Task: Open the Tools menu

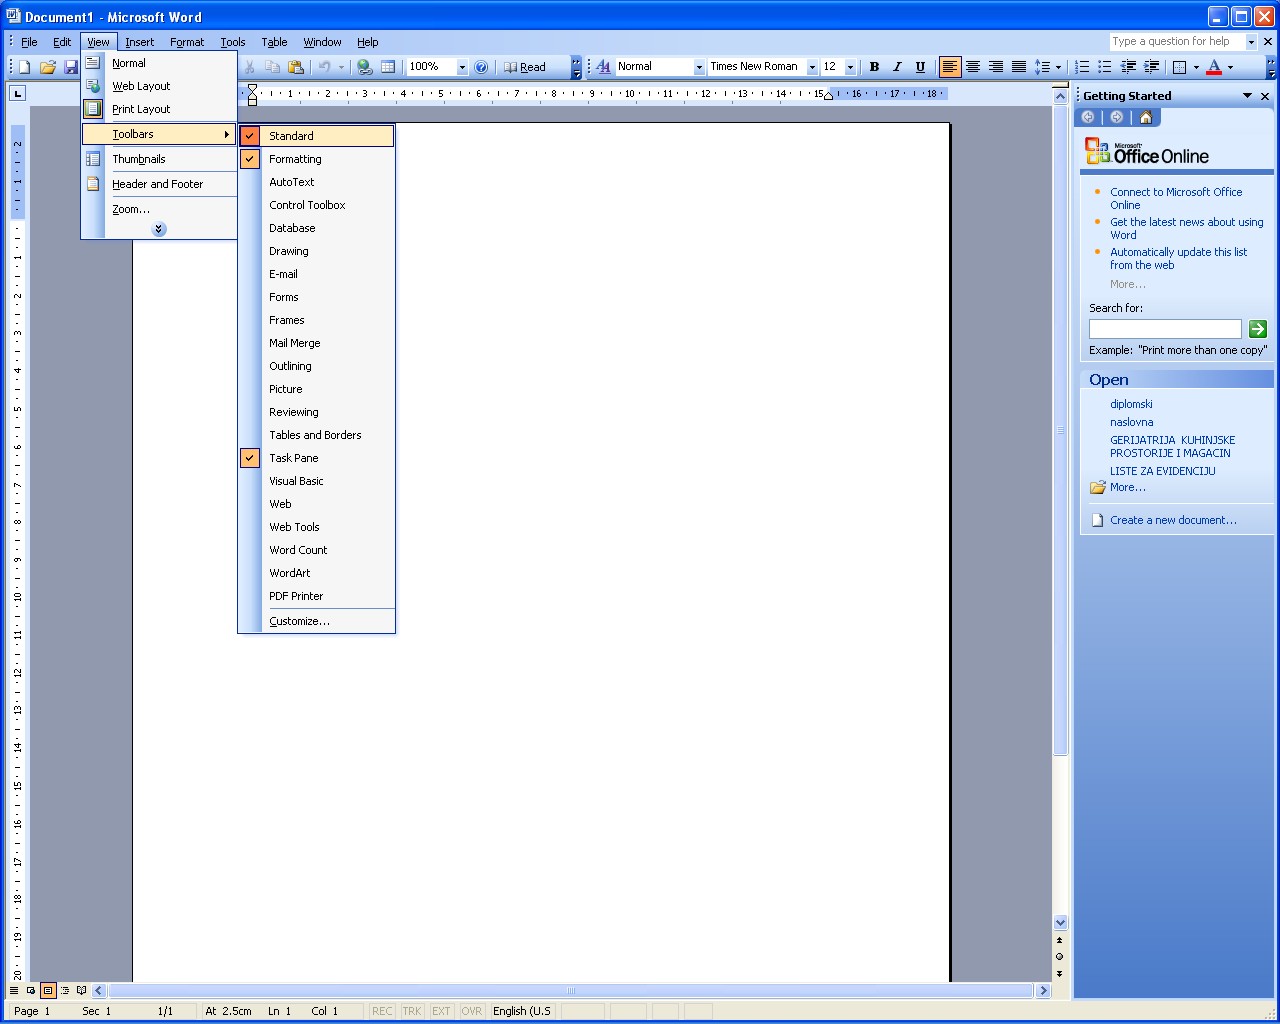Action: 233,42
